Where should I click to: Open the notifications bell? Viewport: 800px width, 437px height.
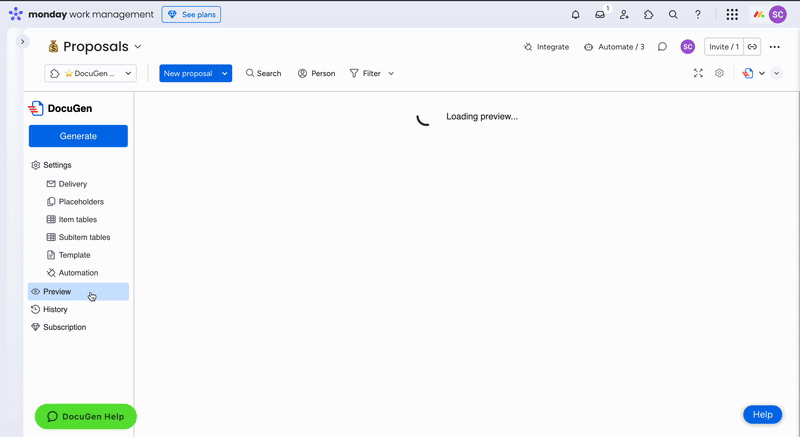[x=576, y=15]
